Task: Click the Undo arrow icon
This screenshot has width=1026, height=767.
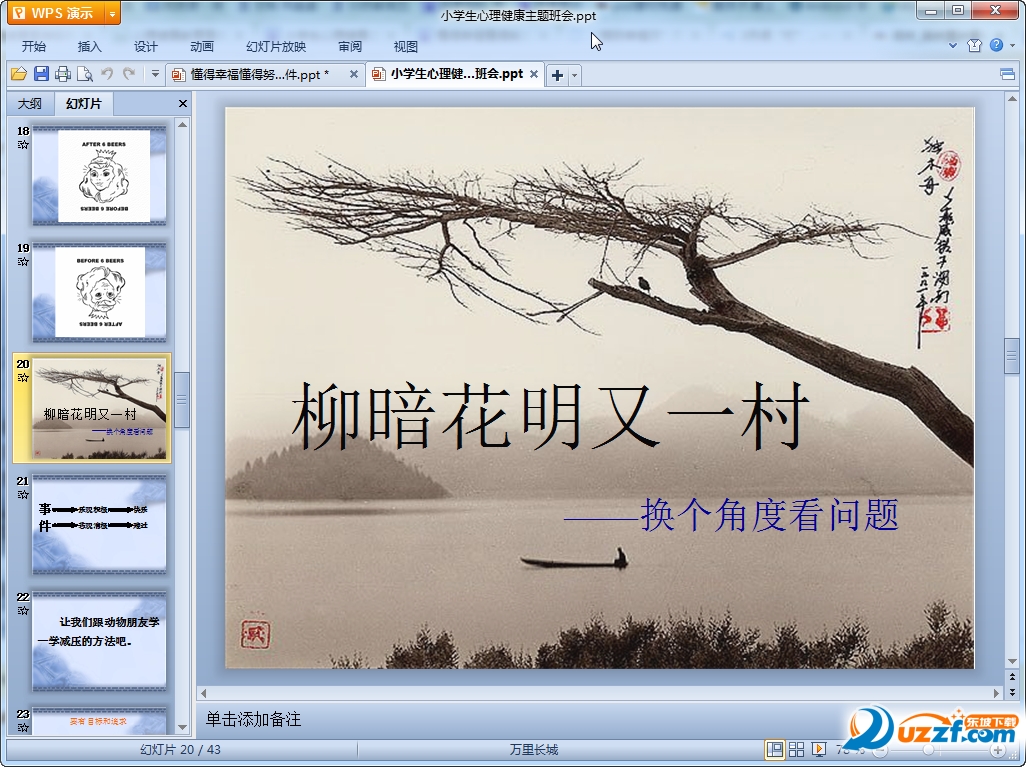Action: click(x=107, y=74)
